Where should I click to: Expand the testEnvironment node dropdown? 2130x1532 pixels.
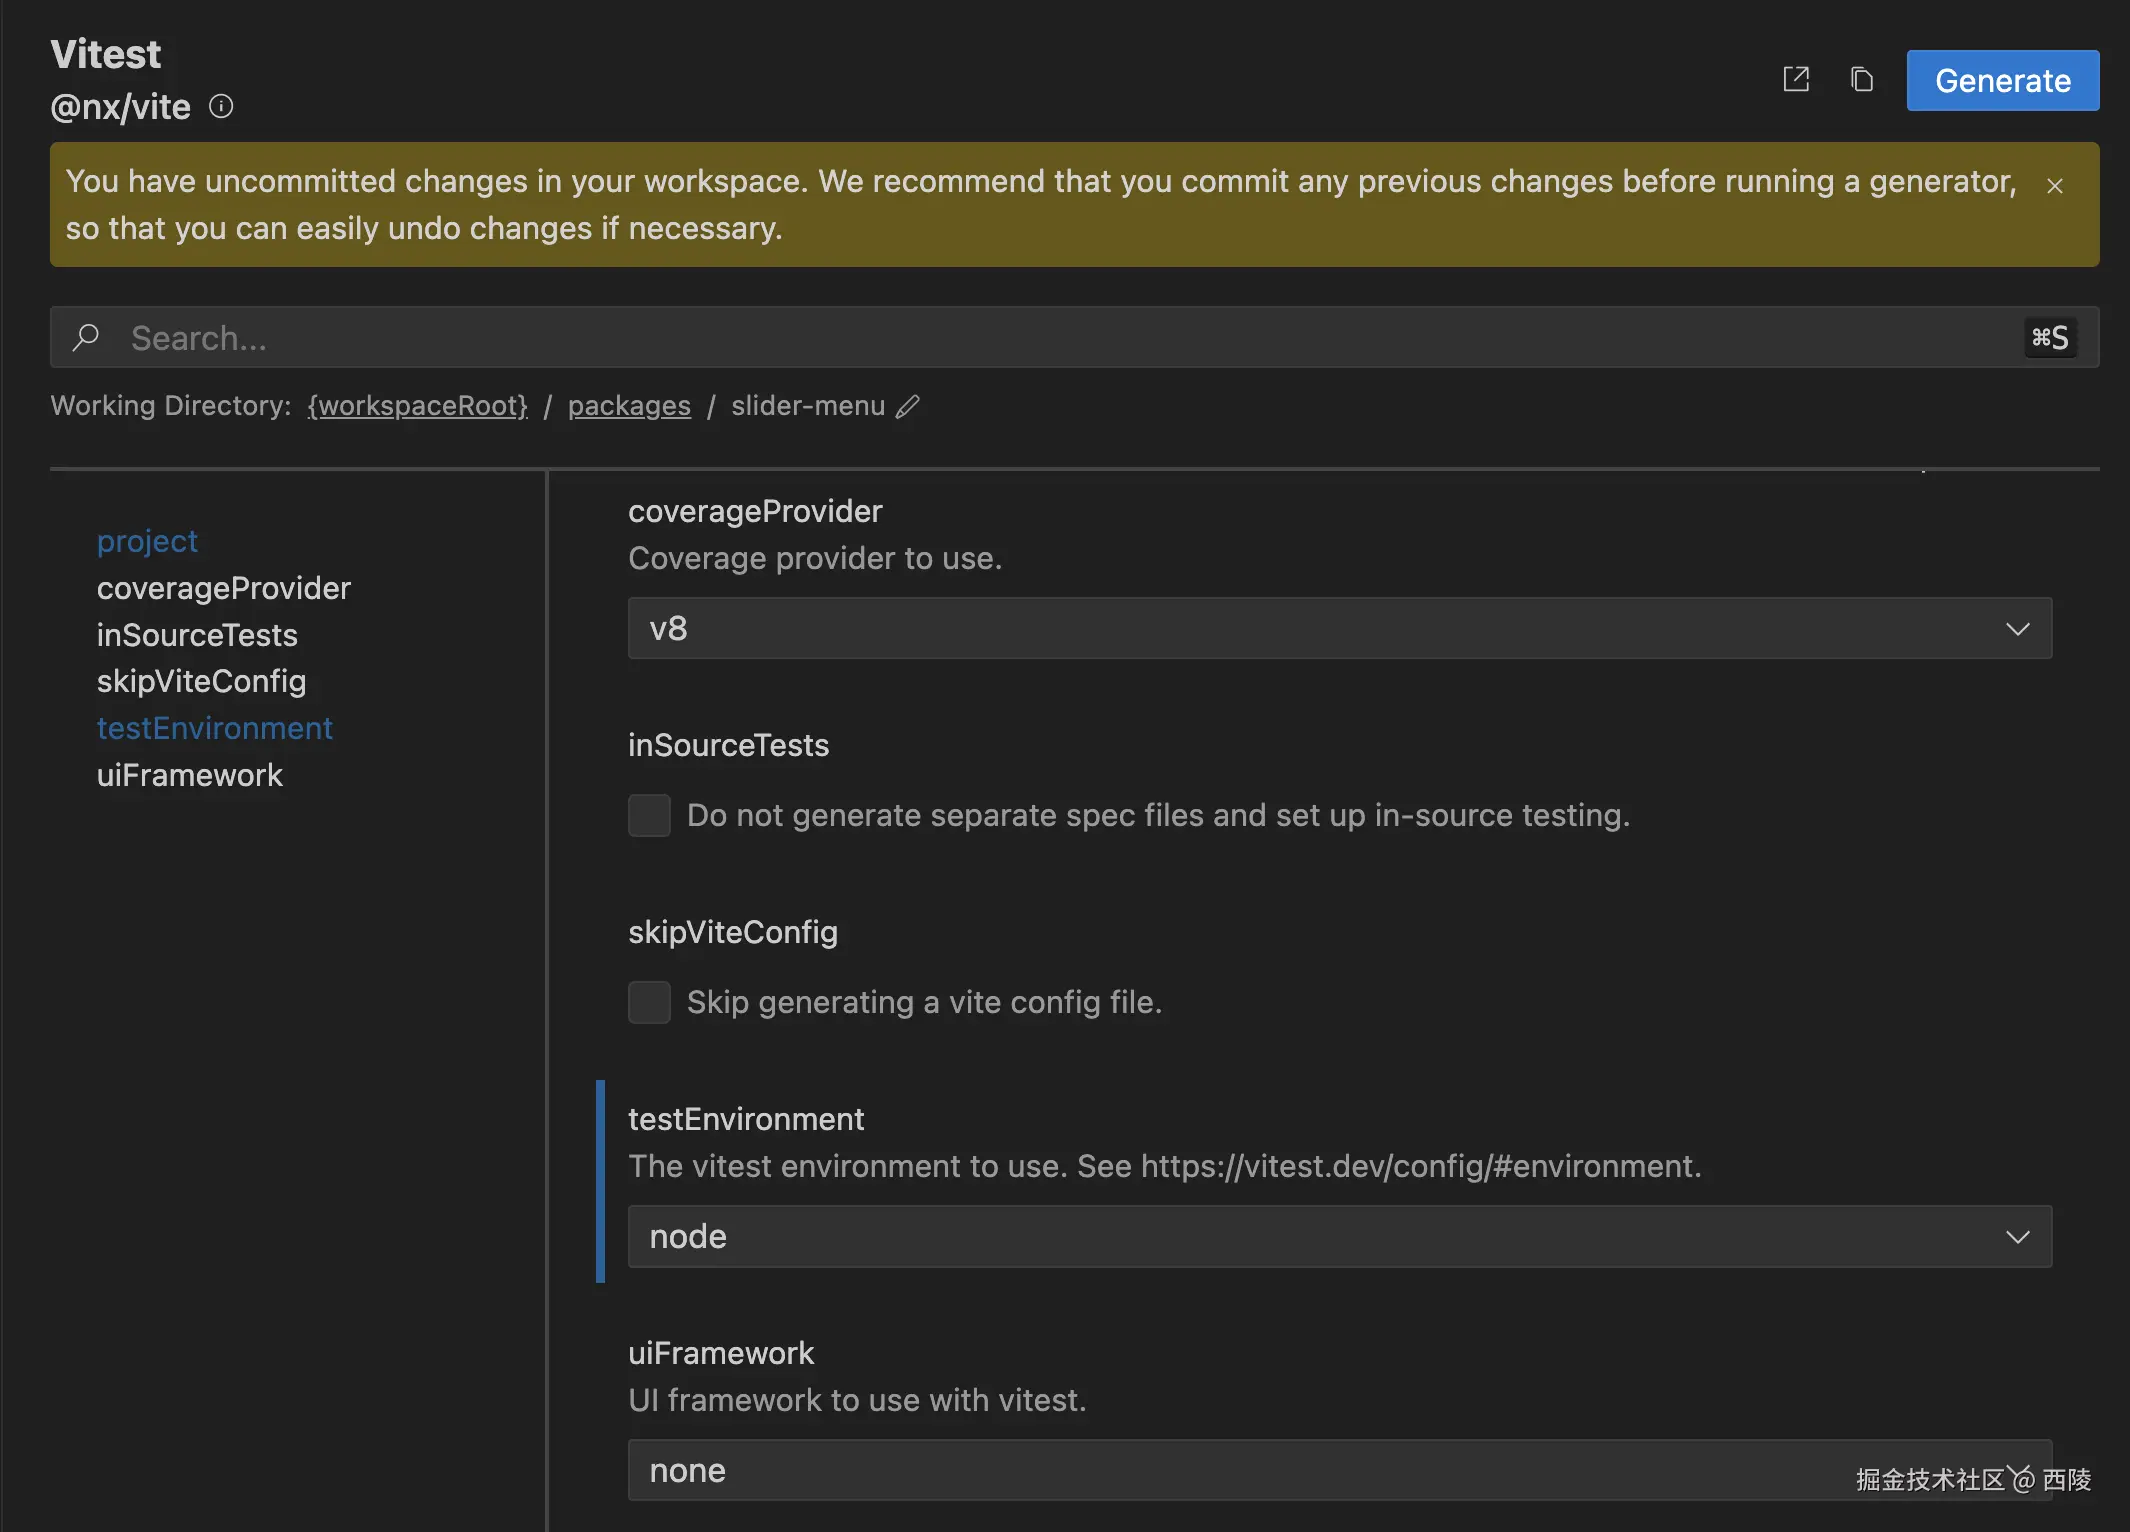point(1339,1236)
